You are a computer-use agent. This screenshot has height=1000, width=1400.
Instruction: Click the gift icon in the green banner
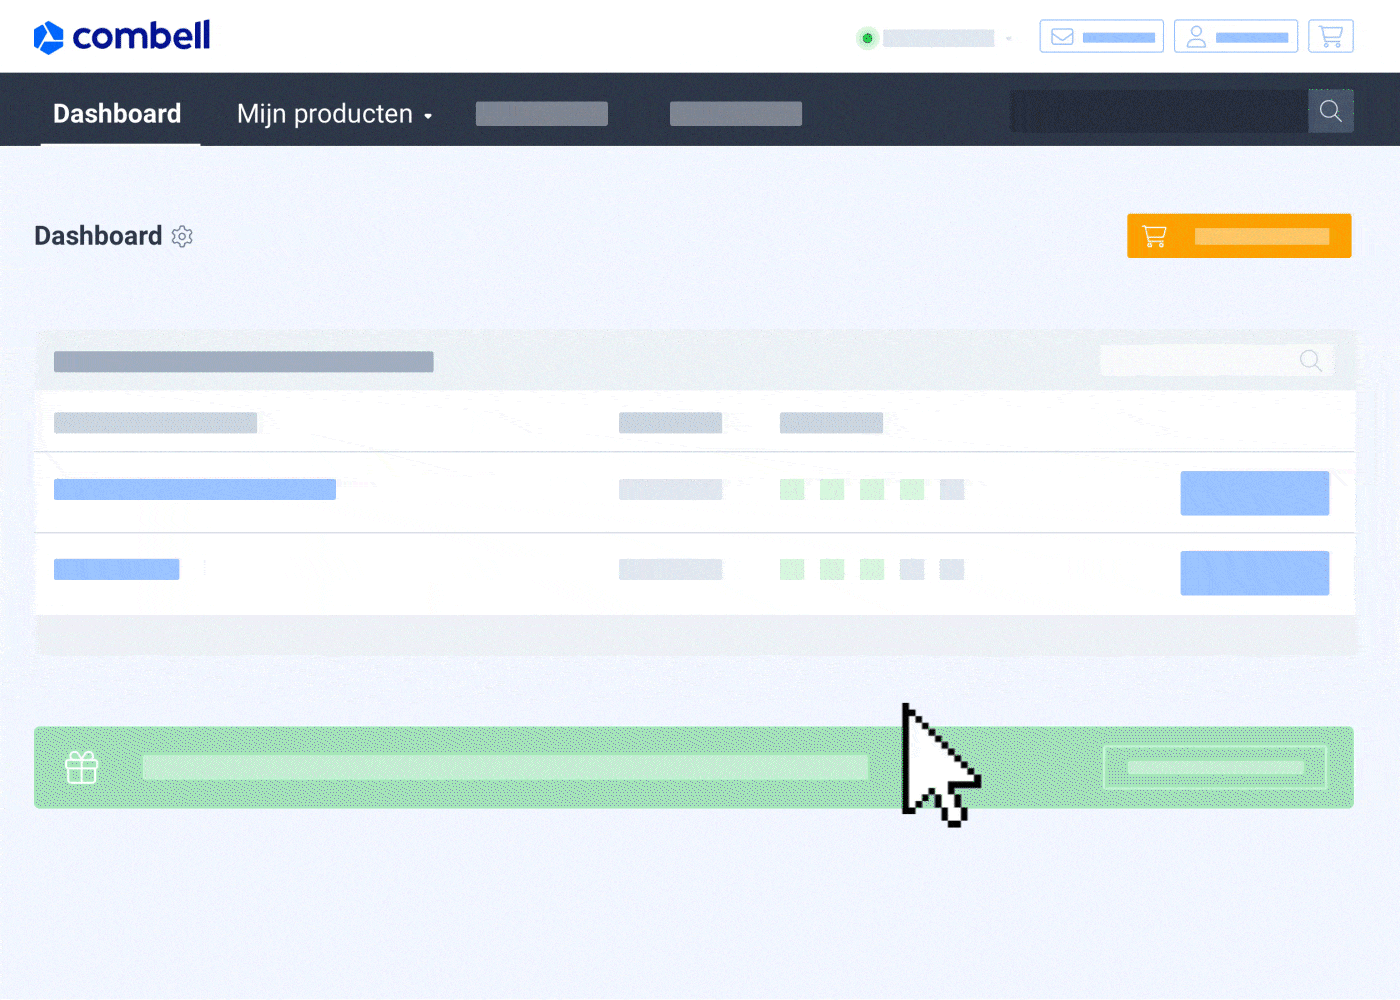tap(81, 767)
